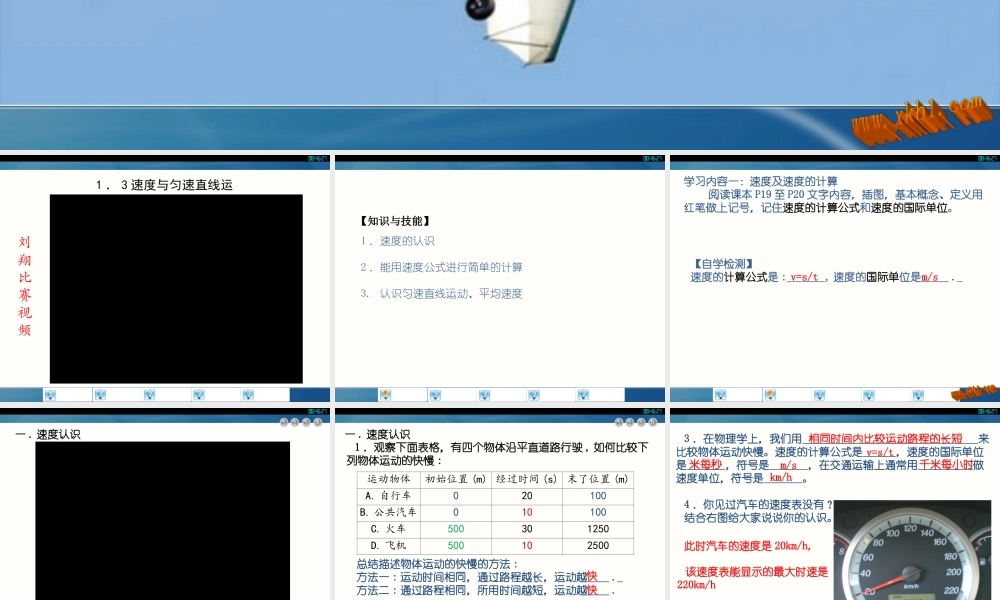
Task: Select the slide title 1.3速度与匀速直线运
Action: click(164, 185)
